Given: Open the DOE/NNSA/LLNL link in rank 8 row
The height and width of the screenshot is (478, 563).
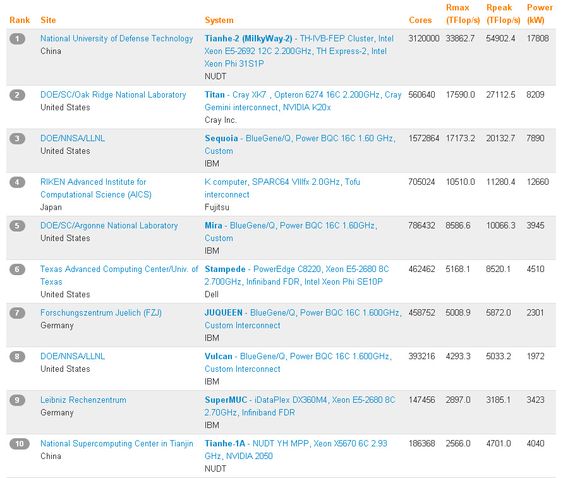Looking at the screenshot, I should (73, 356).
